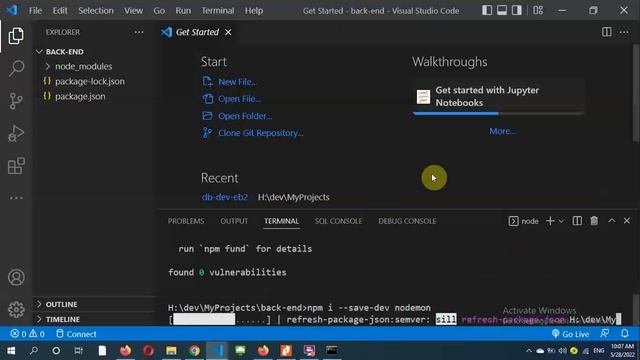Screen dimensions: 640x360
Task: Close the Get Started tab
Action: pos(228,32)
